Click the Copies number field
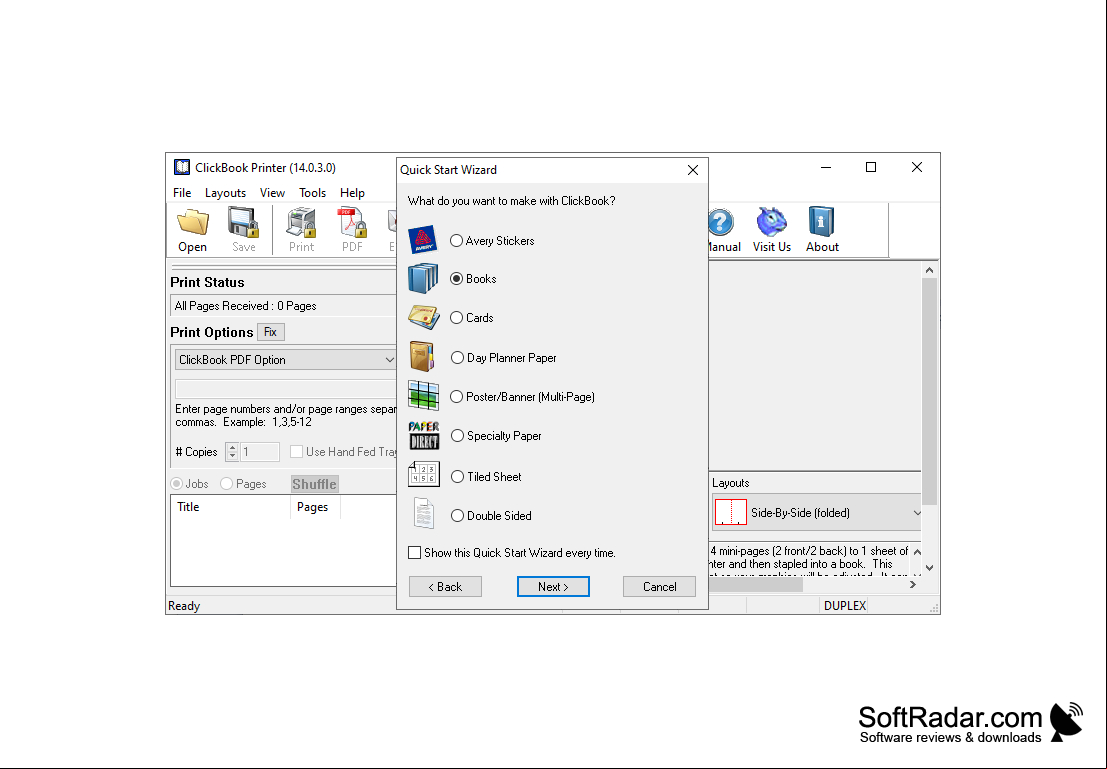 [260, 452]
